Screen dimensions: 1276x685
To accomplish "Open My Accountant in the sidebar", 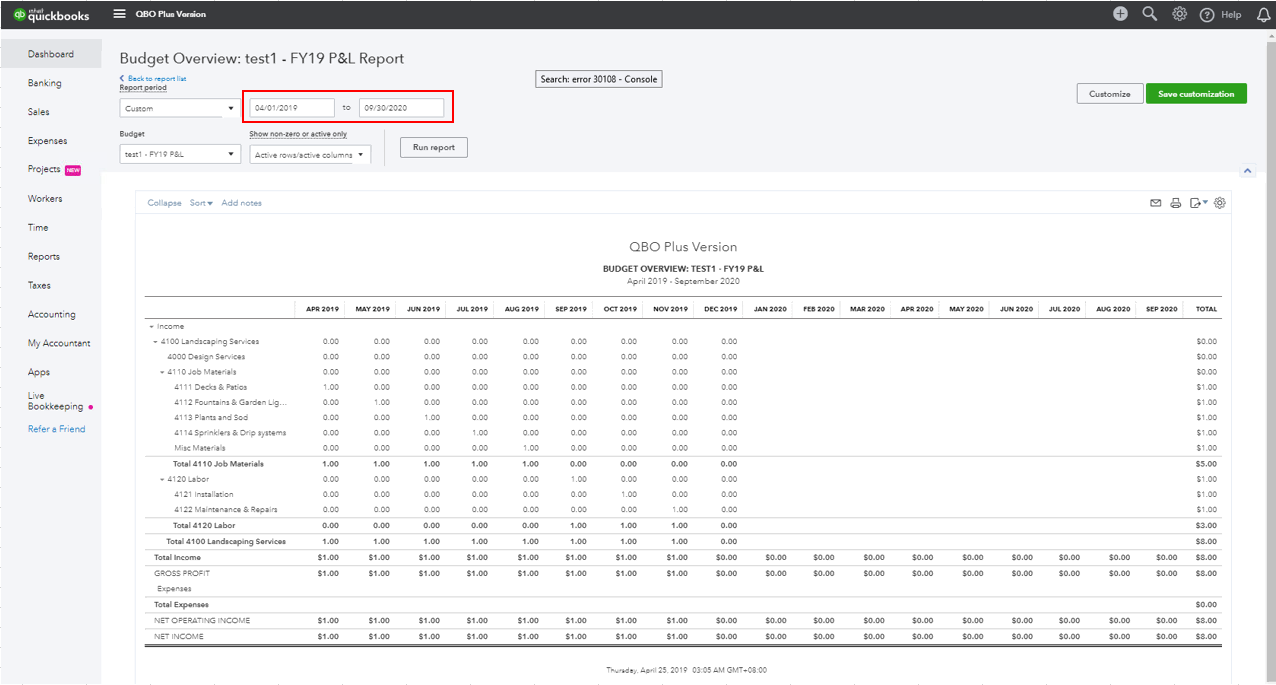I will point(59,343).
